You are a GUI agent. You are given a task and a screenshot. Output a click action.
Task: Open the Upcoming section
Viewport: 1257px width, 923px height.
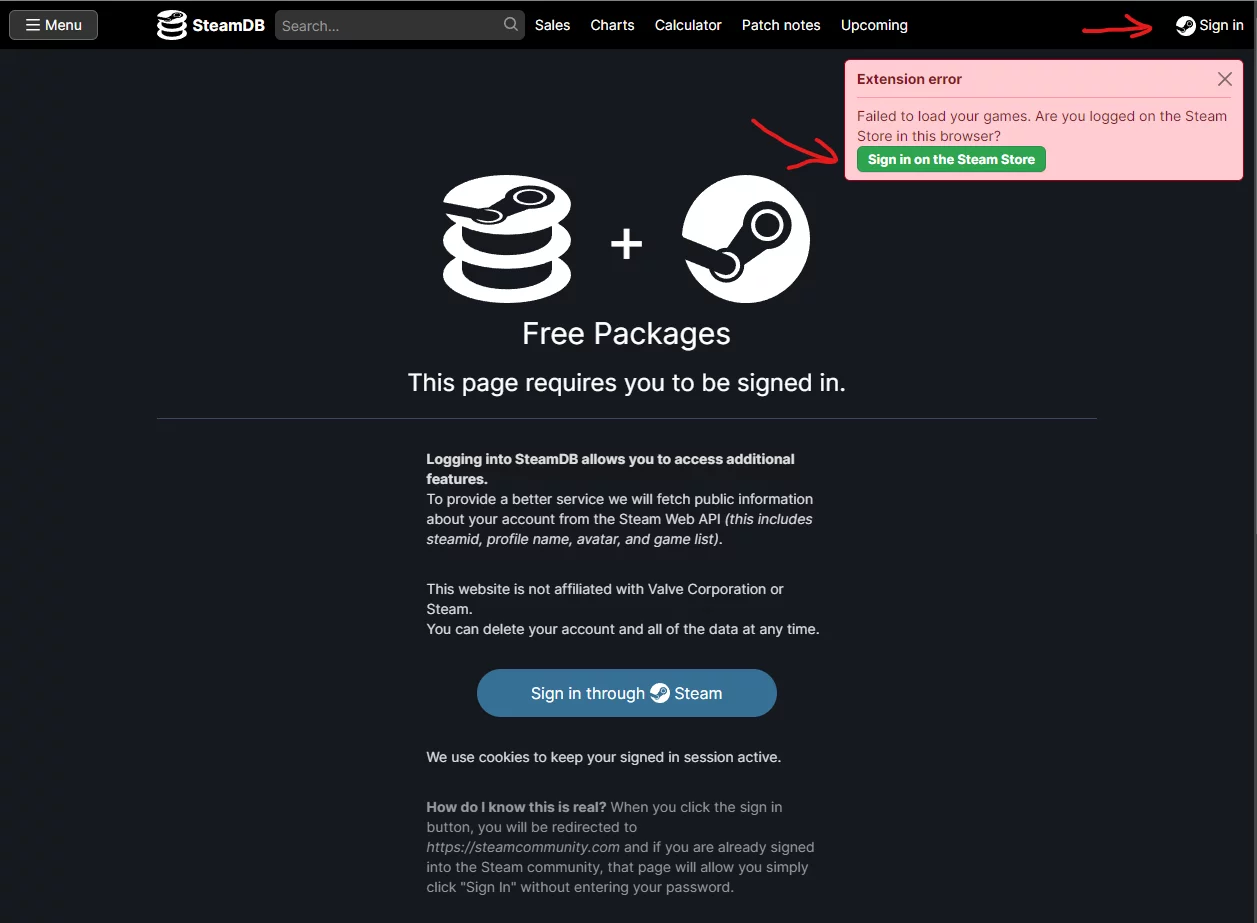874,25
